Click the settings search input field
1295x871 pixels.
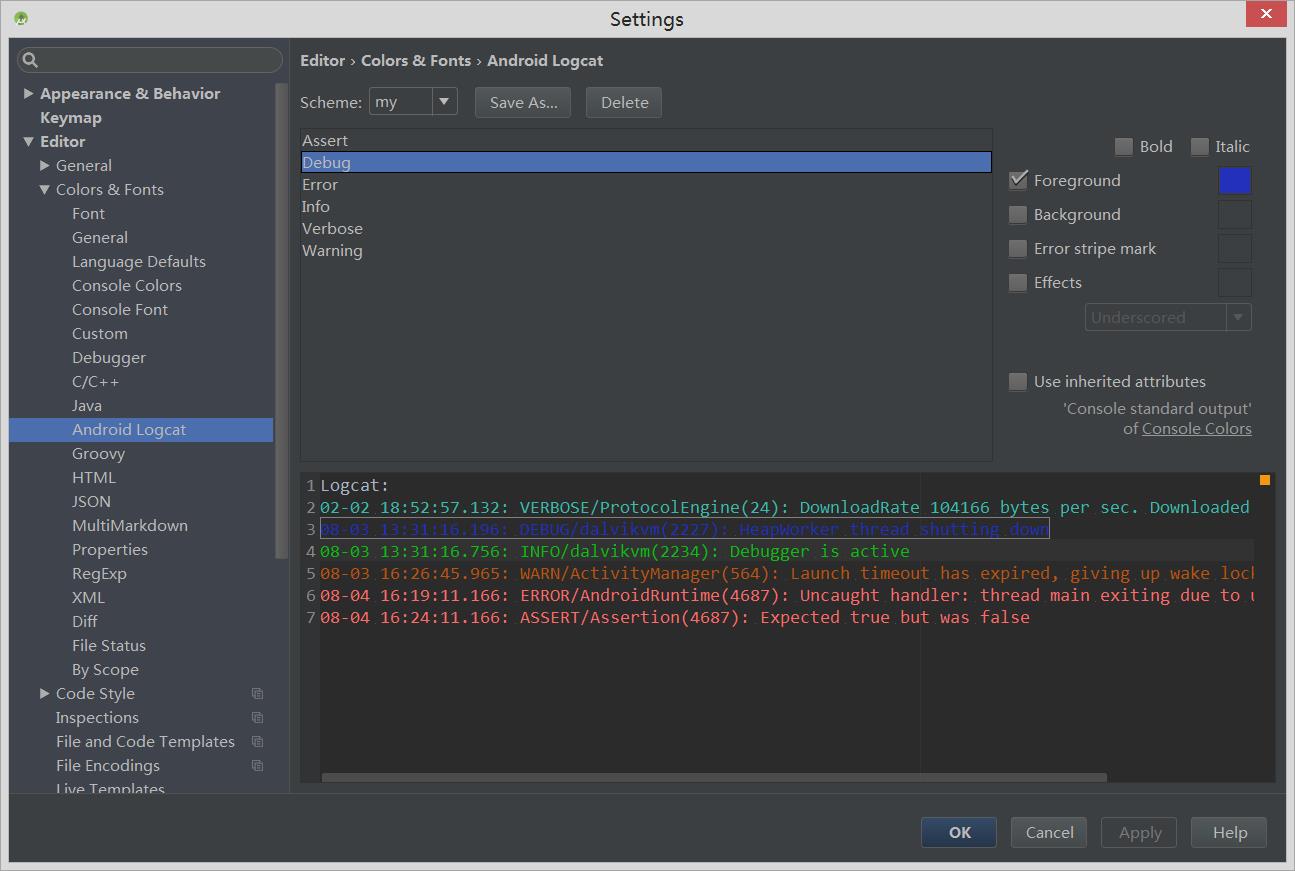(x=150, y=60)
